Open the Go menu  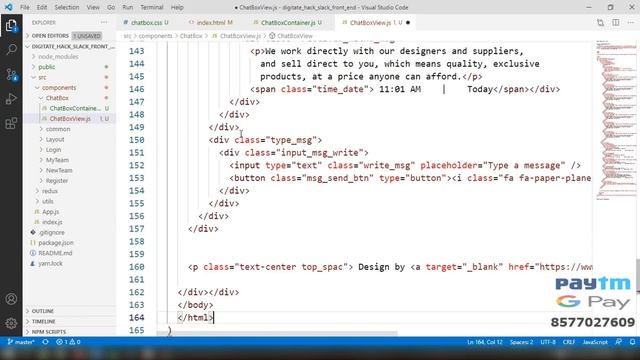pyautogui.click(x=111, y=7)
